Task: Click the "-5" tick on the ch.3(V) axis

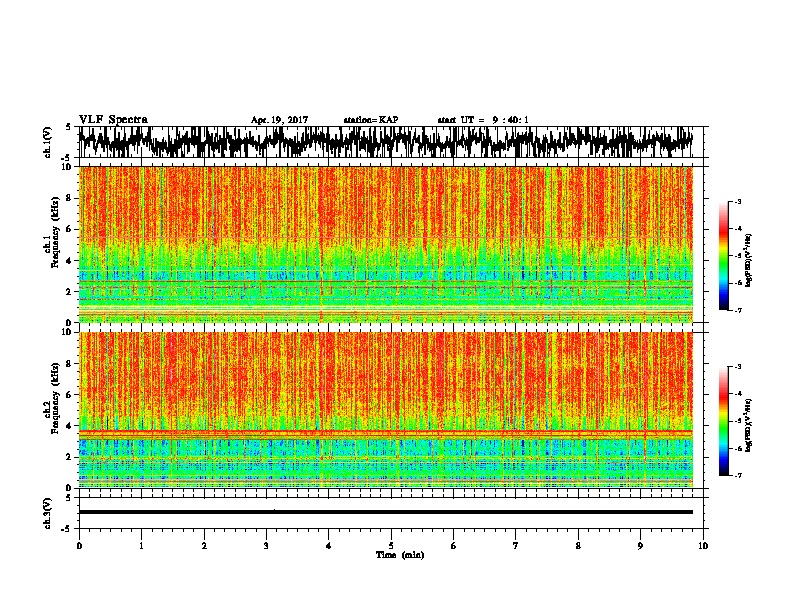Action: pyautogui.click(x=67, y=529)
